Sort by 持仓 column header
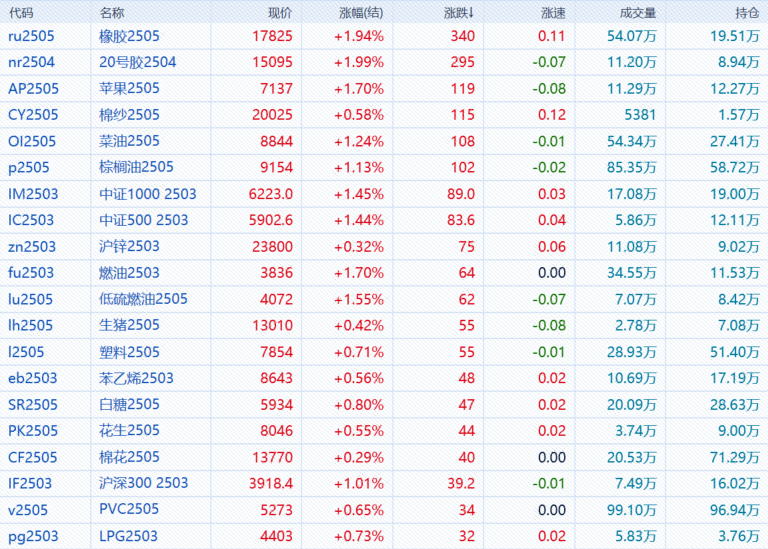This screenshot has height=549, width=768. coord(746,13)
